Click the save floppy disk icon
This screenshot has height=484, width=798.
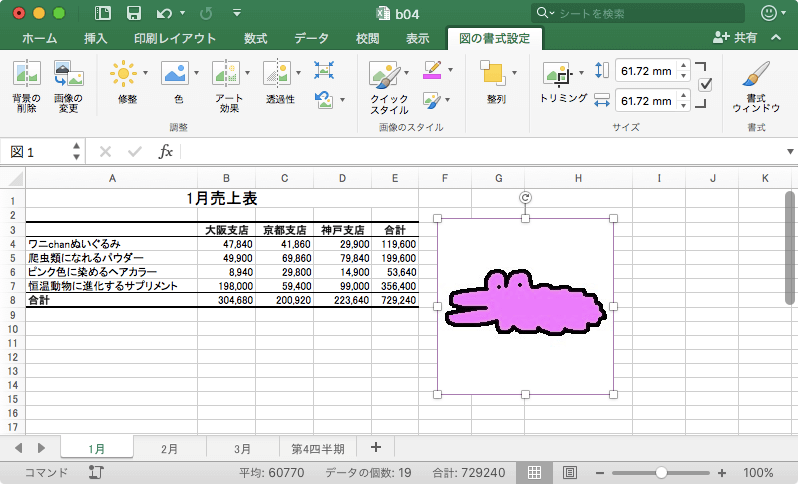(133, 13)
